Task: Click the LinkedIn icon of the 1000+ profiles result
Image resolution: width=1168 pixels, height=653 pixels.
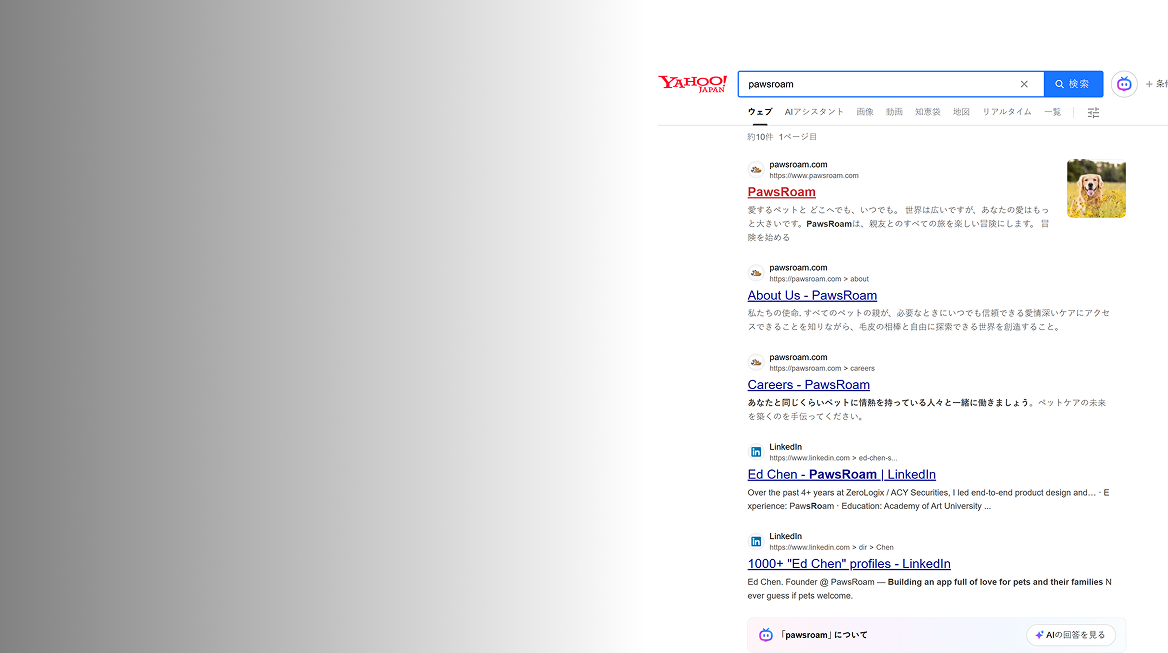Action: click(x=756, y=542)
